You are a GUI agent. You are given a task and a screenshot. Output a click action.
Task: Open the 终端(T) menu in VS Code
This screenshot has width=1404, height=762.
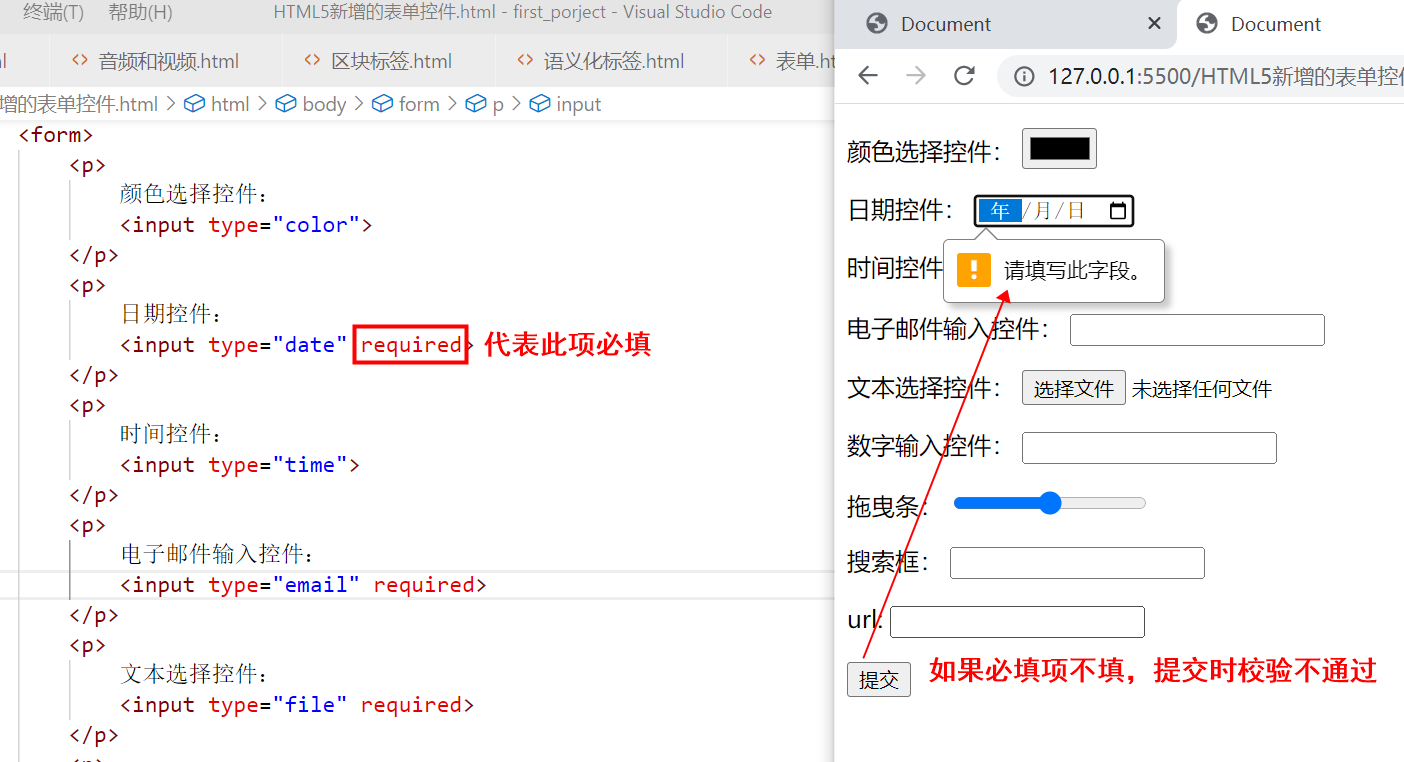54,12
